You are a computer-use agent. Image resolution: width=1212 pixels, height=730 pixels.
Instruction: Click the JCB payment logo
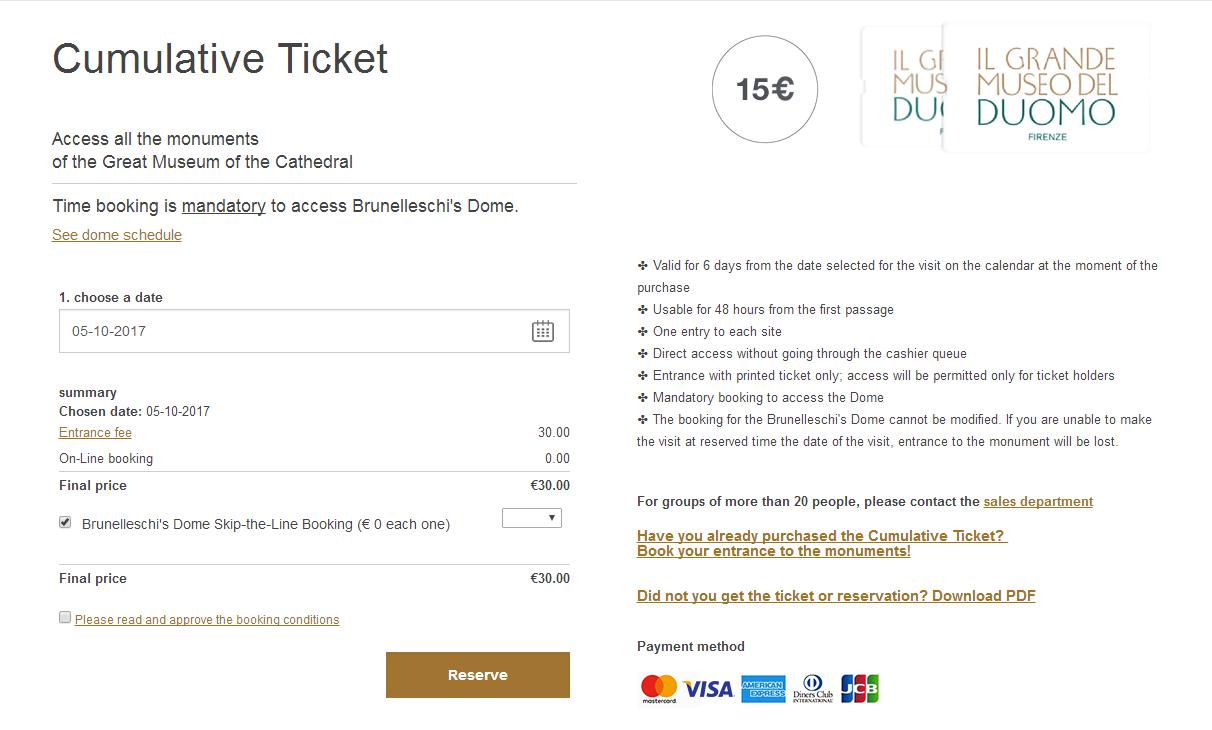[x=860, y=688]
